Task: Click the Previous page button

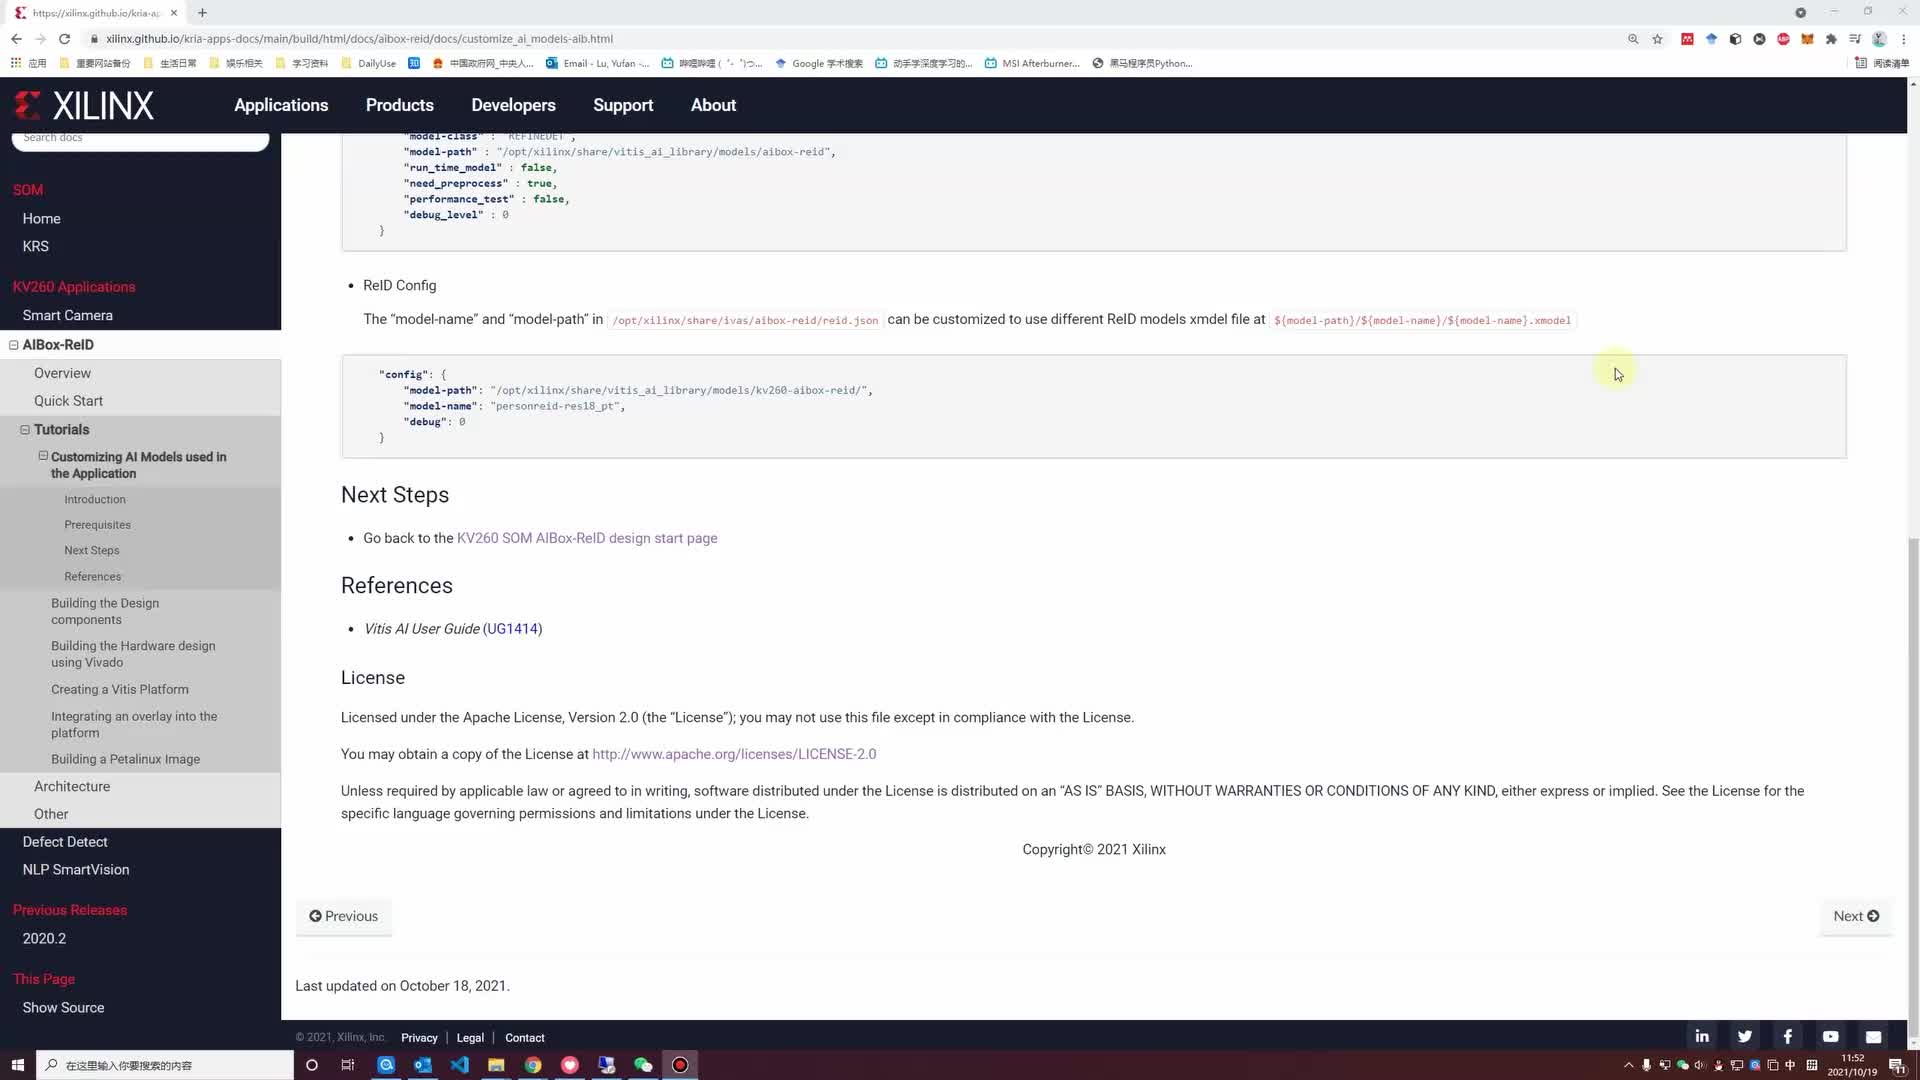Action: (x=344, y=915)
